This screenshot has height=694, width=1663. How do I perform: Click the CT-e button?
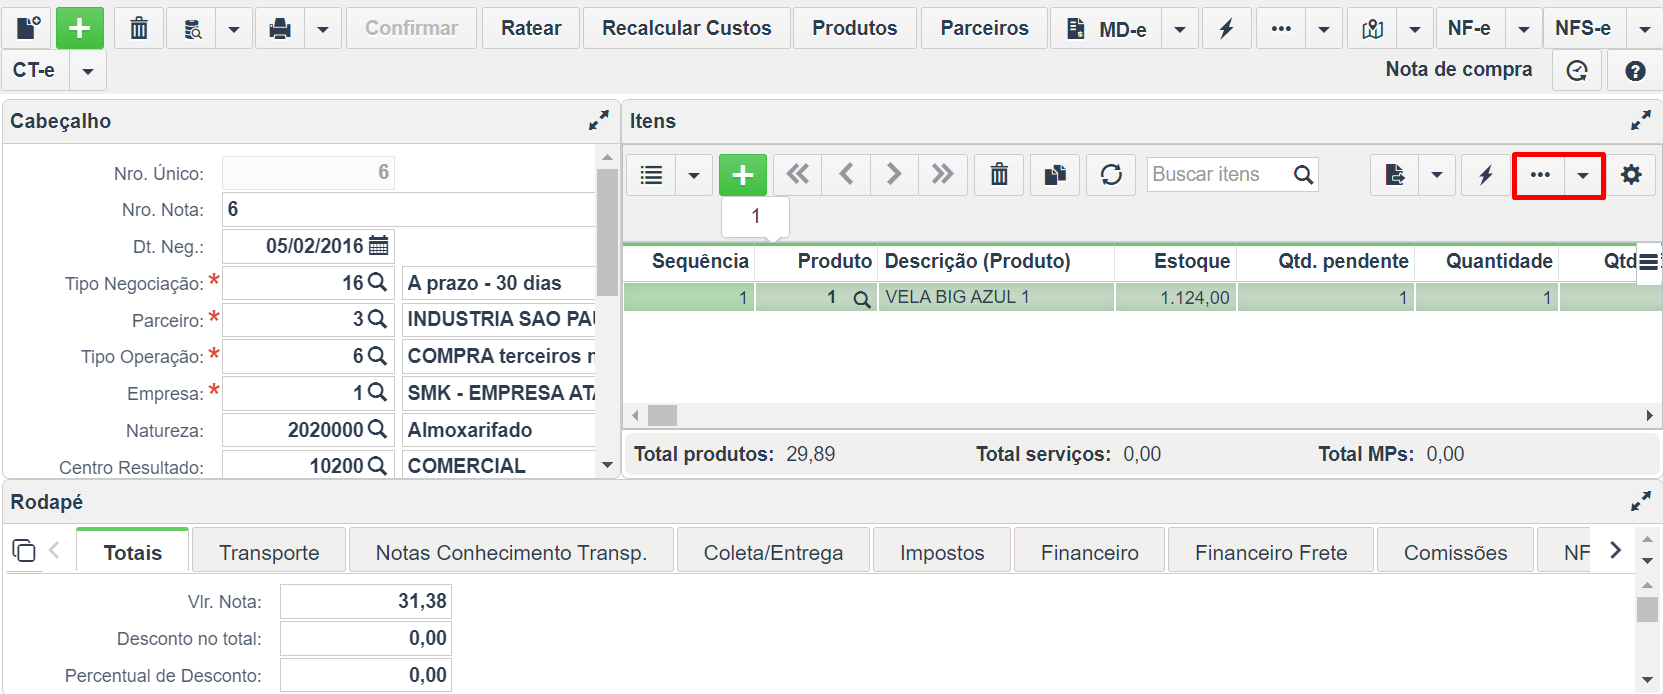[35, 71]
